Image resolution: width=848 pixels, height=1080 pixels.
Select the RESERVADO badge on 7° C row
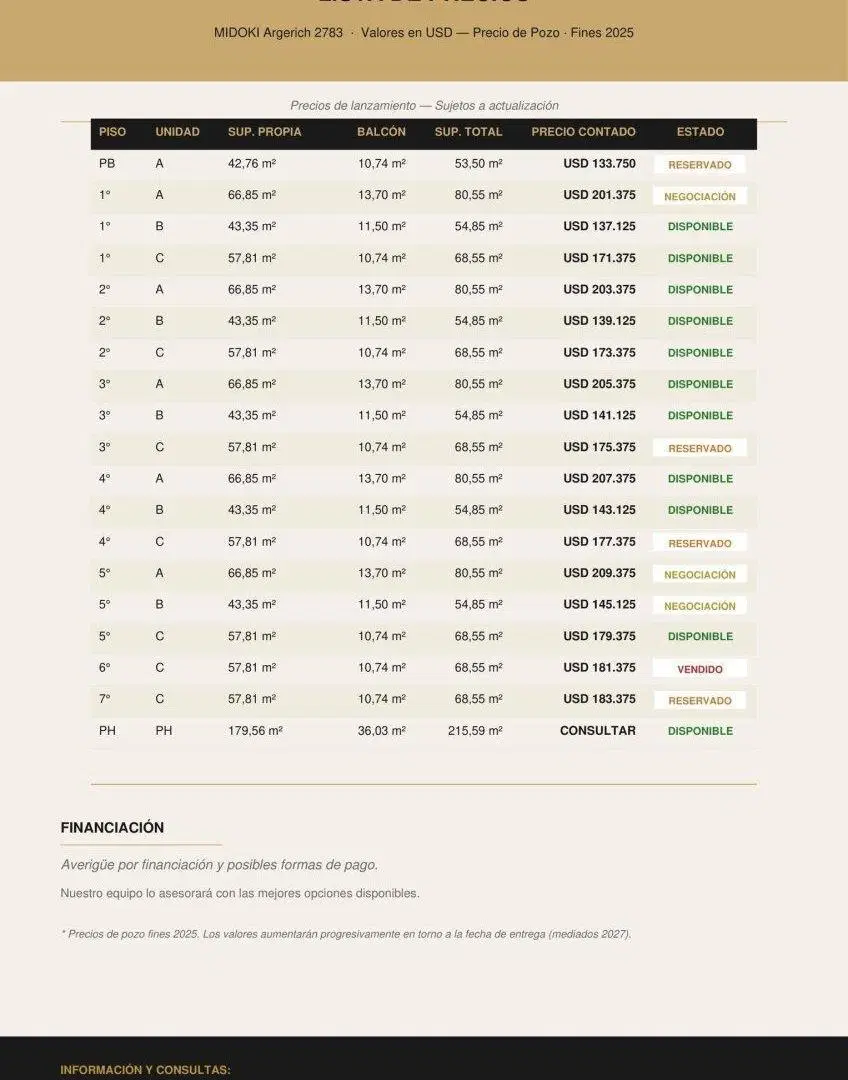coord(700,700)
